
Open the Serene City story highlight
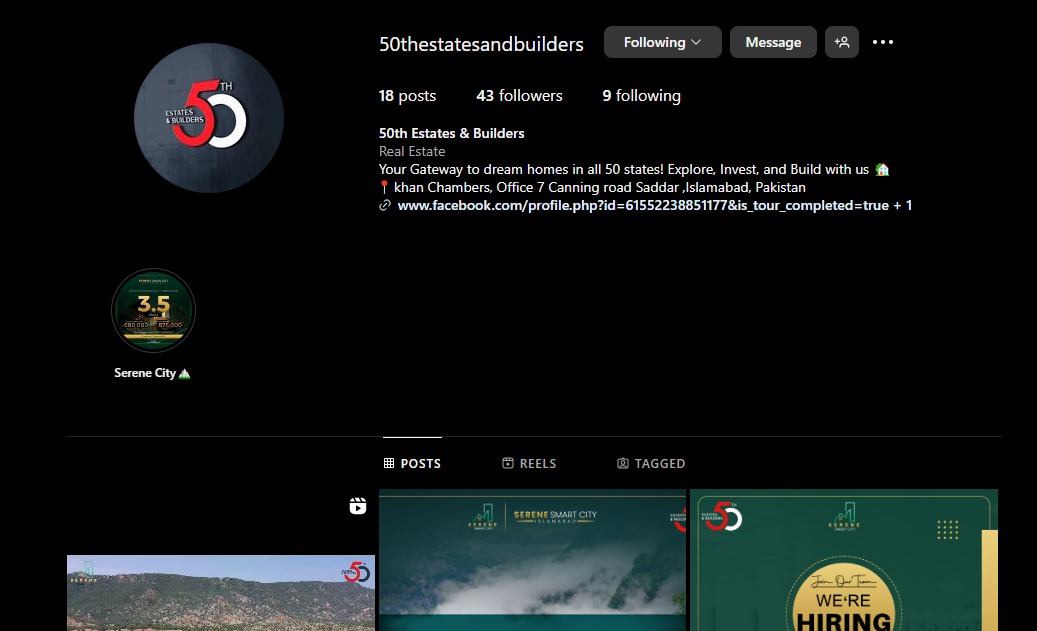coord(153,310)
